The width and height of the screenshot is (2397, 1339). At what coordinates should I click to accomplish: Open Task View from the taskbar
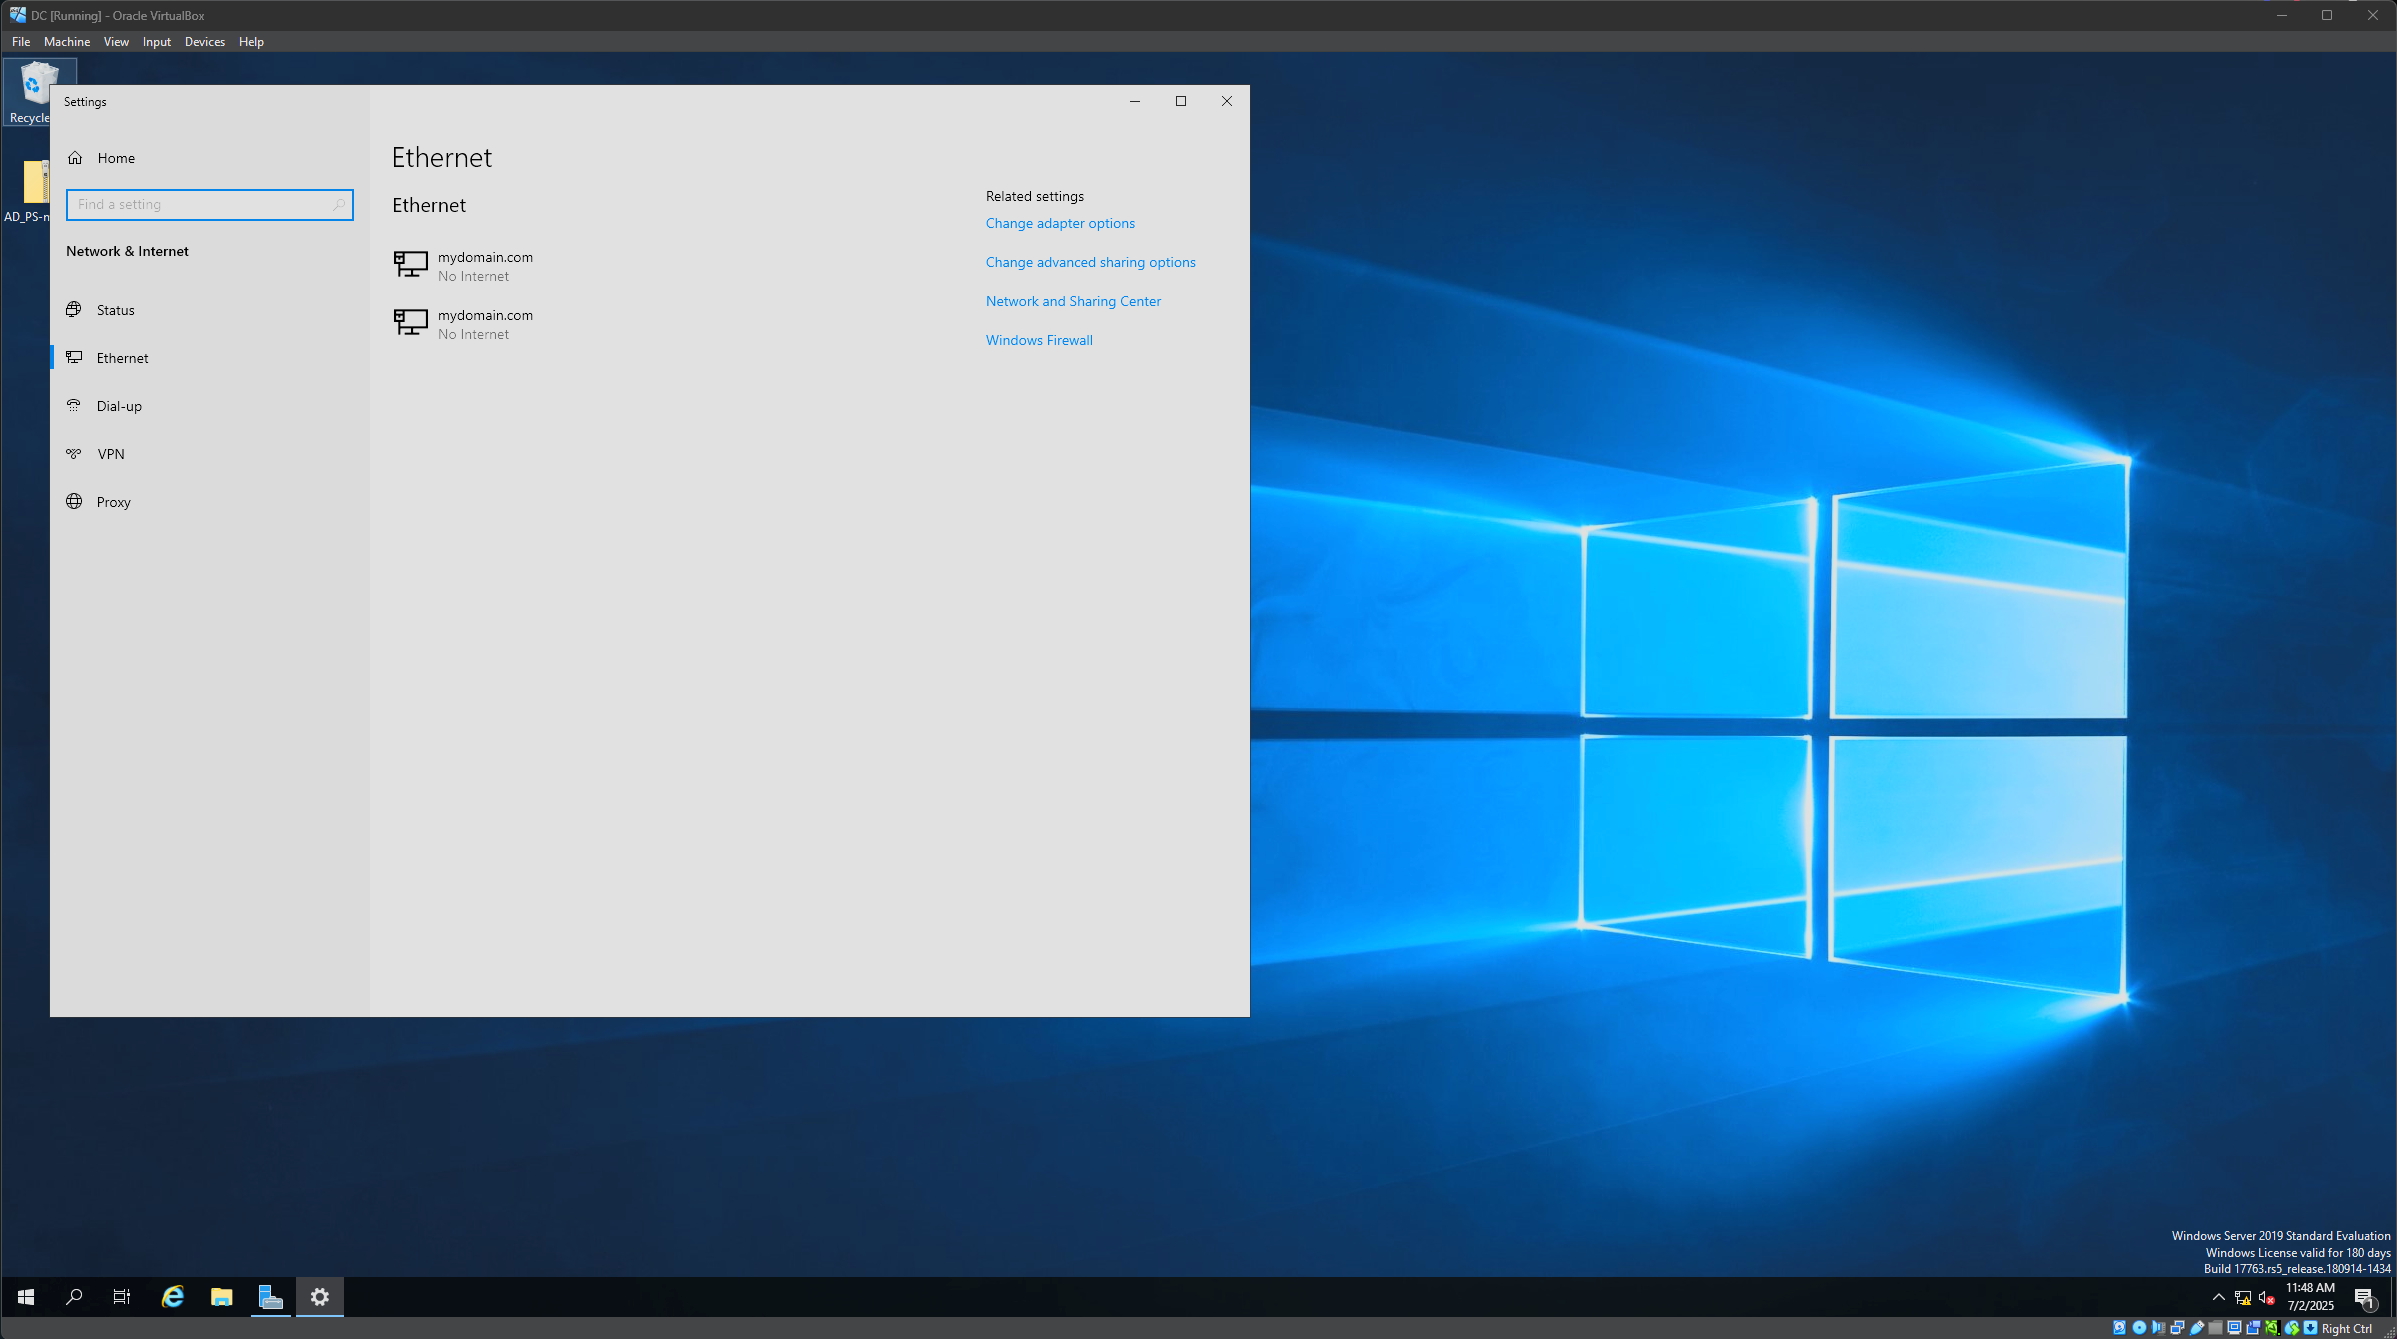point(122,1297)
